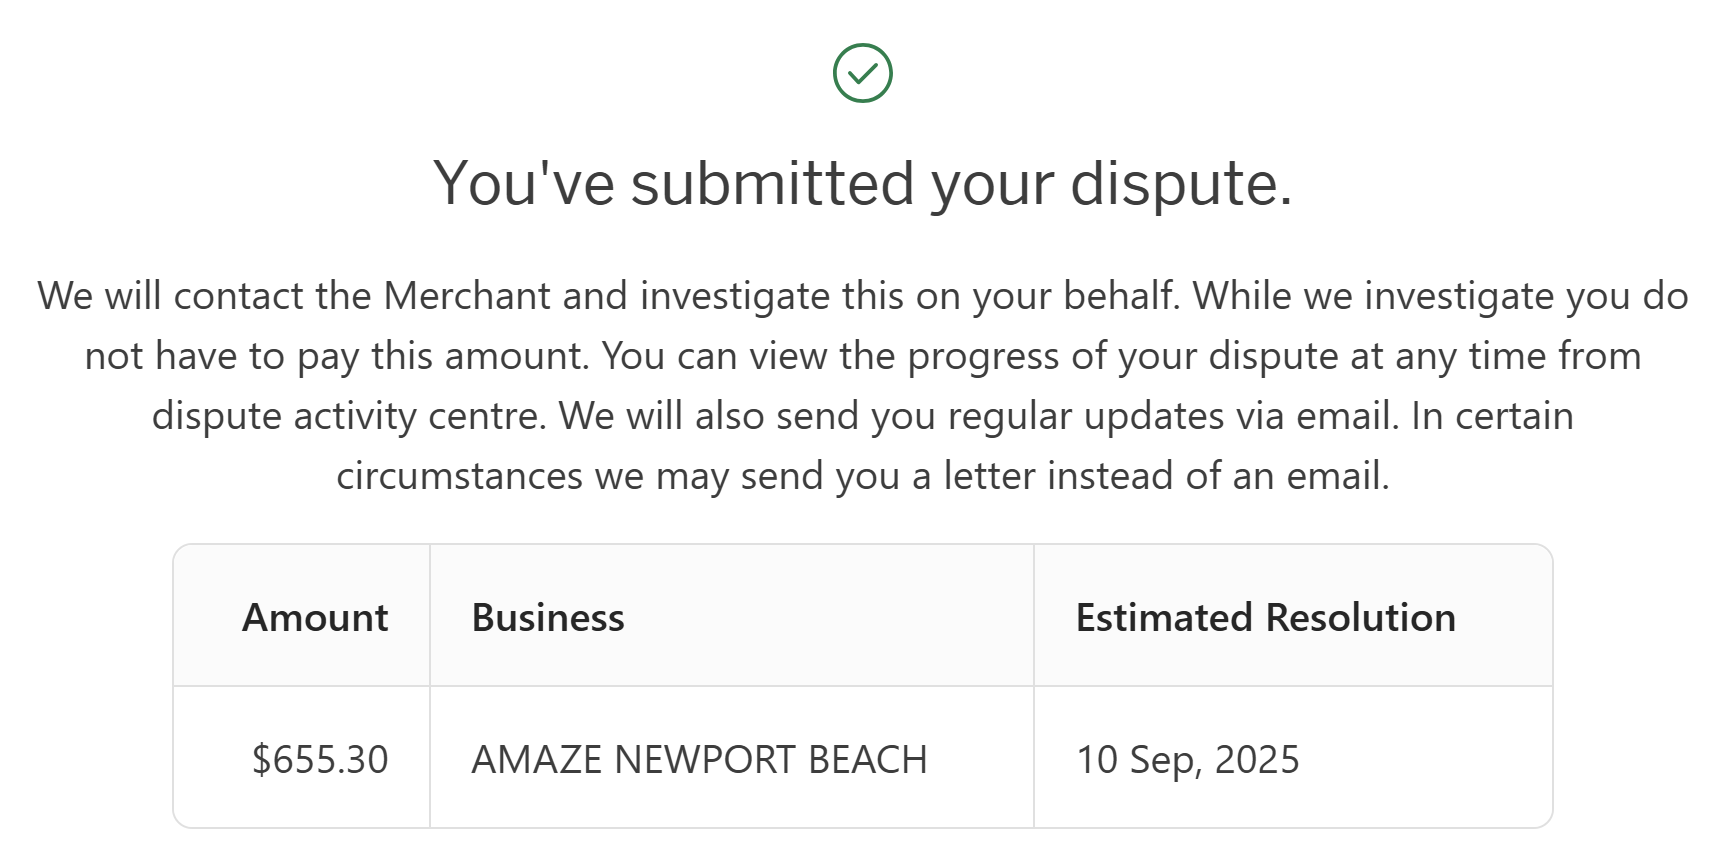
Task: Click the 10 Sep, 2025 resolution date
Action: pyautogui.click(x=1187, y=760)
